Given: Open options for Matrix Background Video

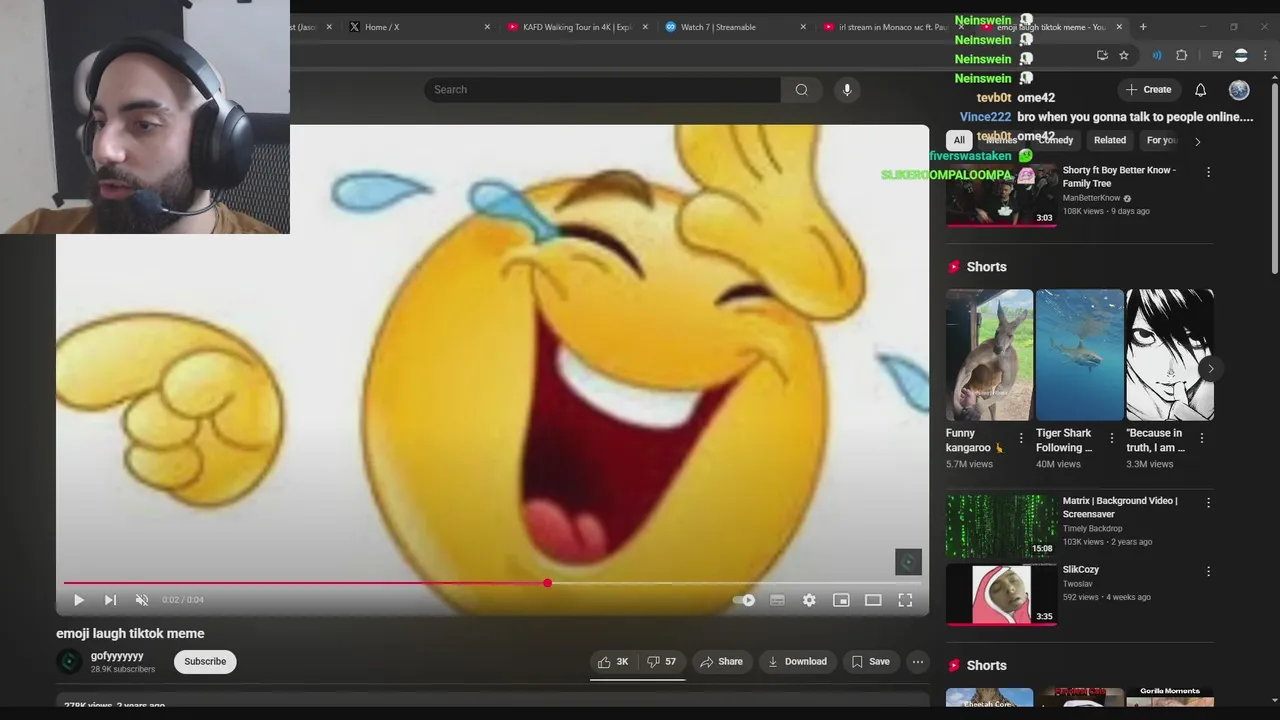Looking at the screenshot, I should [x=1208, y=503].
